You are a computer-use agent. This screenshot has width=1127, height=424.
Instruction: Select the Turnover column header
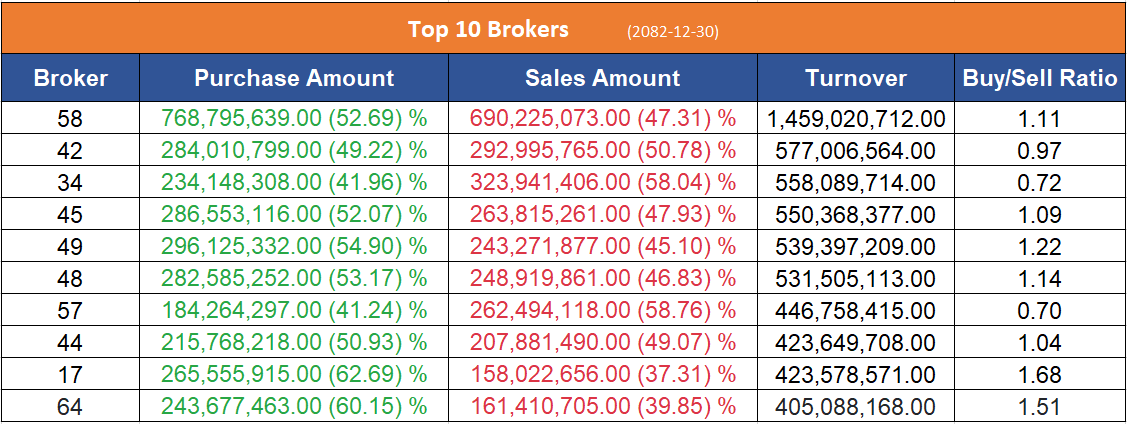[855, 78]
